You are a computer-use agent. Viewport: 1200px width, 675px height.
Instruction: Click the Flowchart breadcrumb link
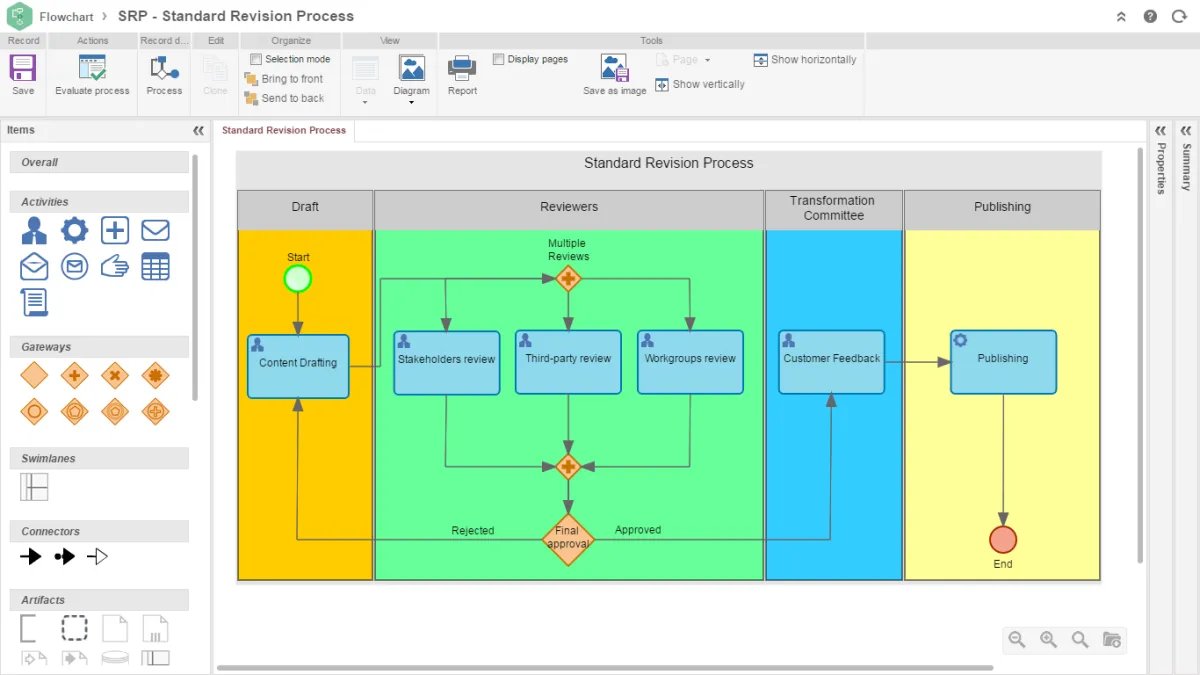(66, 17)
